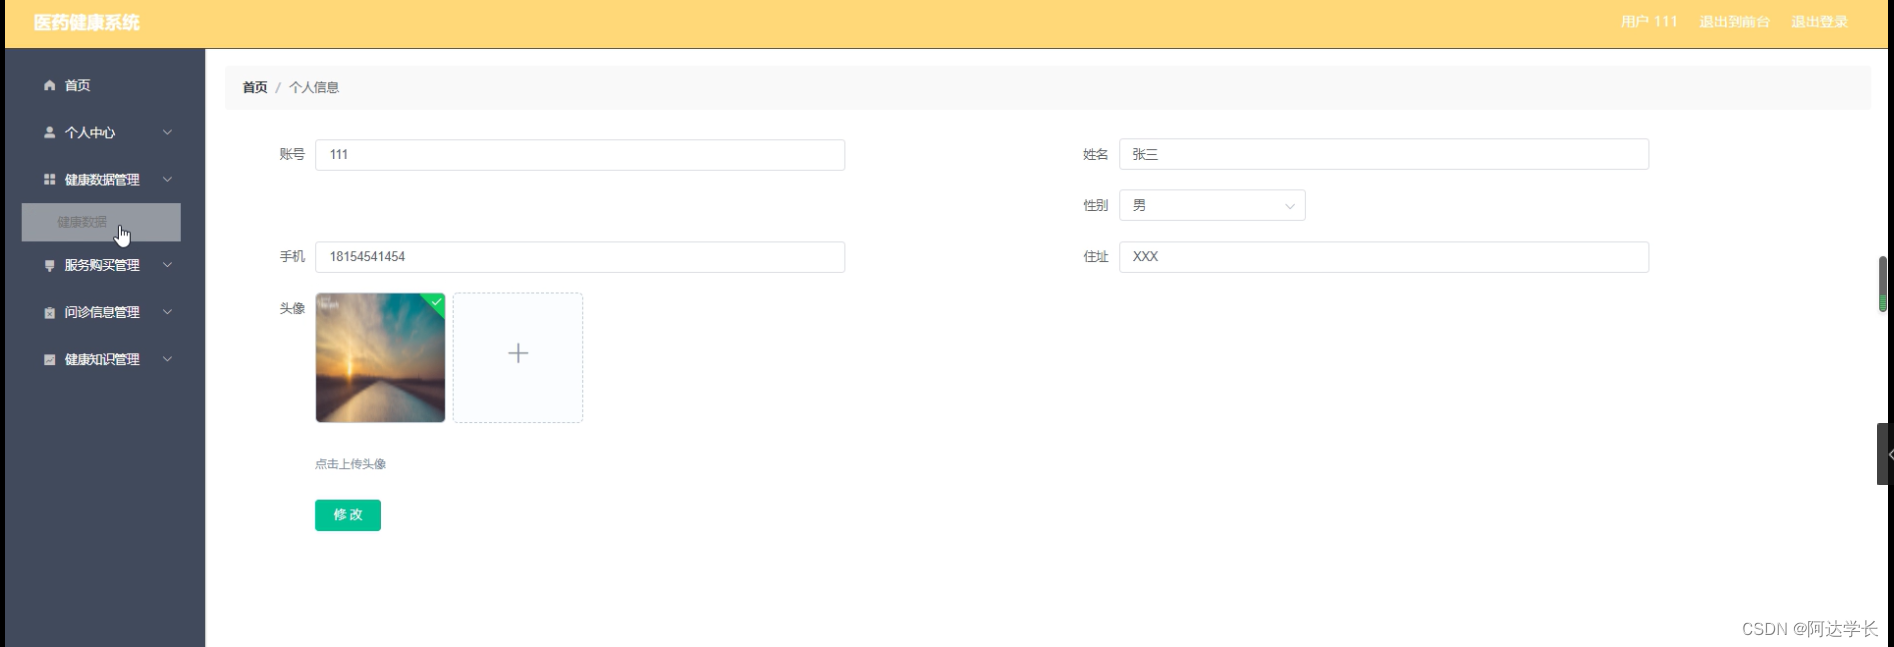Click the 点击上传头像 hint text
The width and height of the screenshot is (1894, 647).
[350, 464]
